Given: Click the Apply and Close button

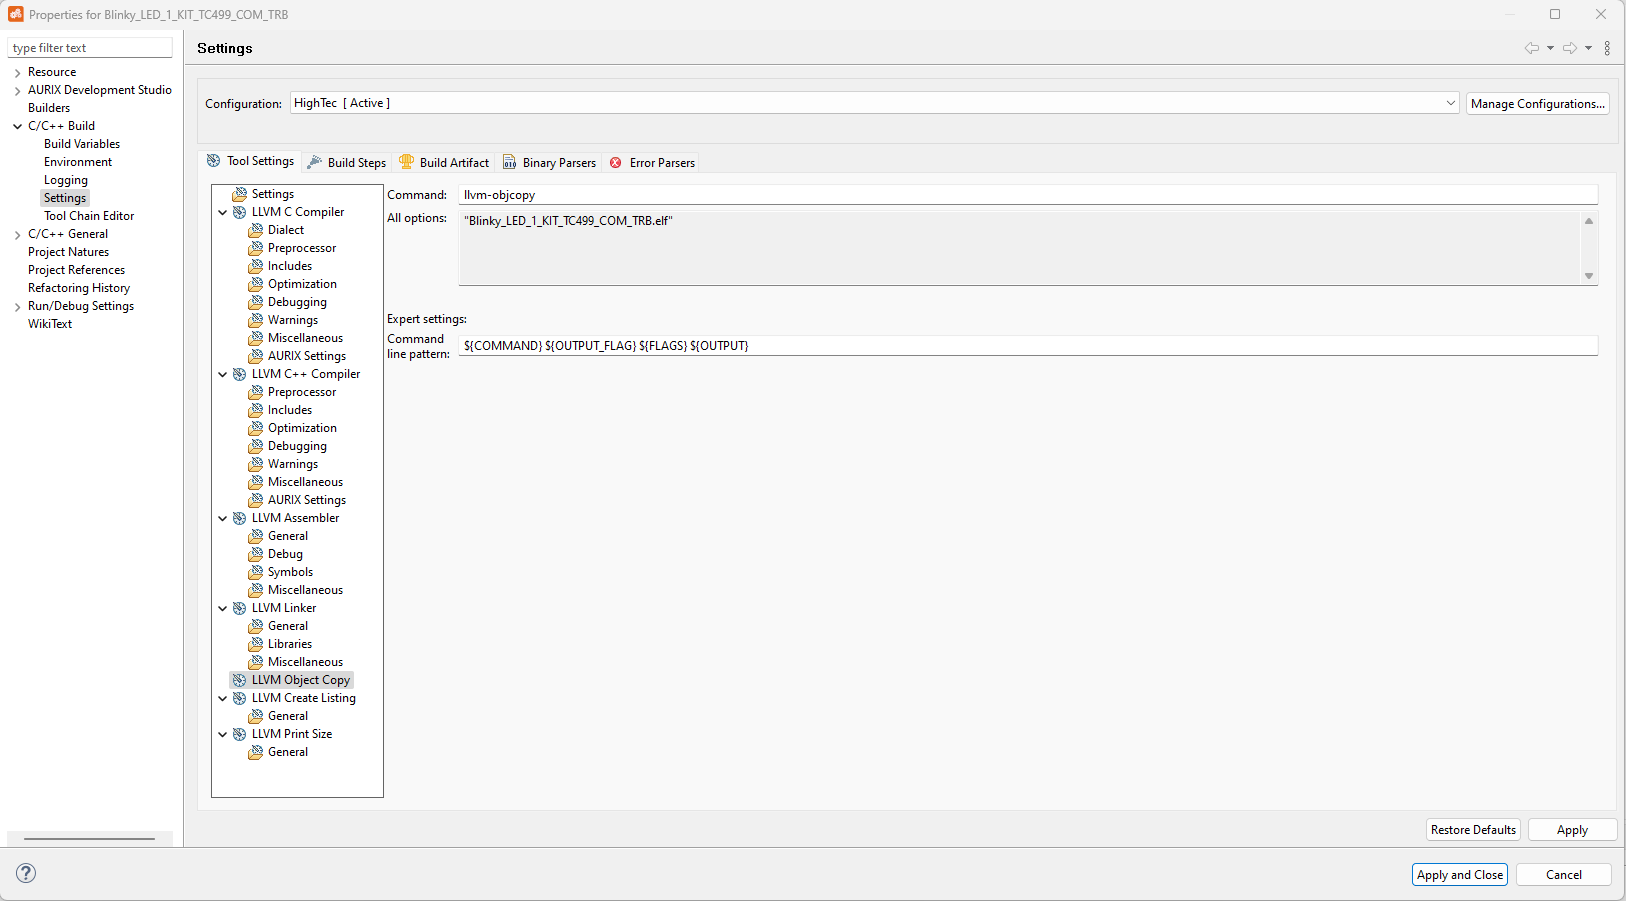Looking at the screenshot, I should click(x=1459, y=874).
